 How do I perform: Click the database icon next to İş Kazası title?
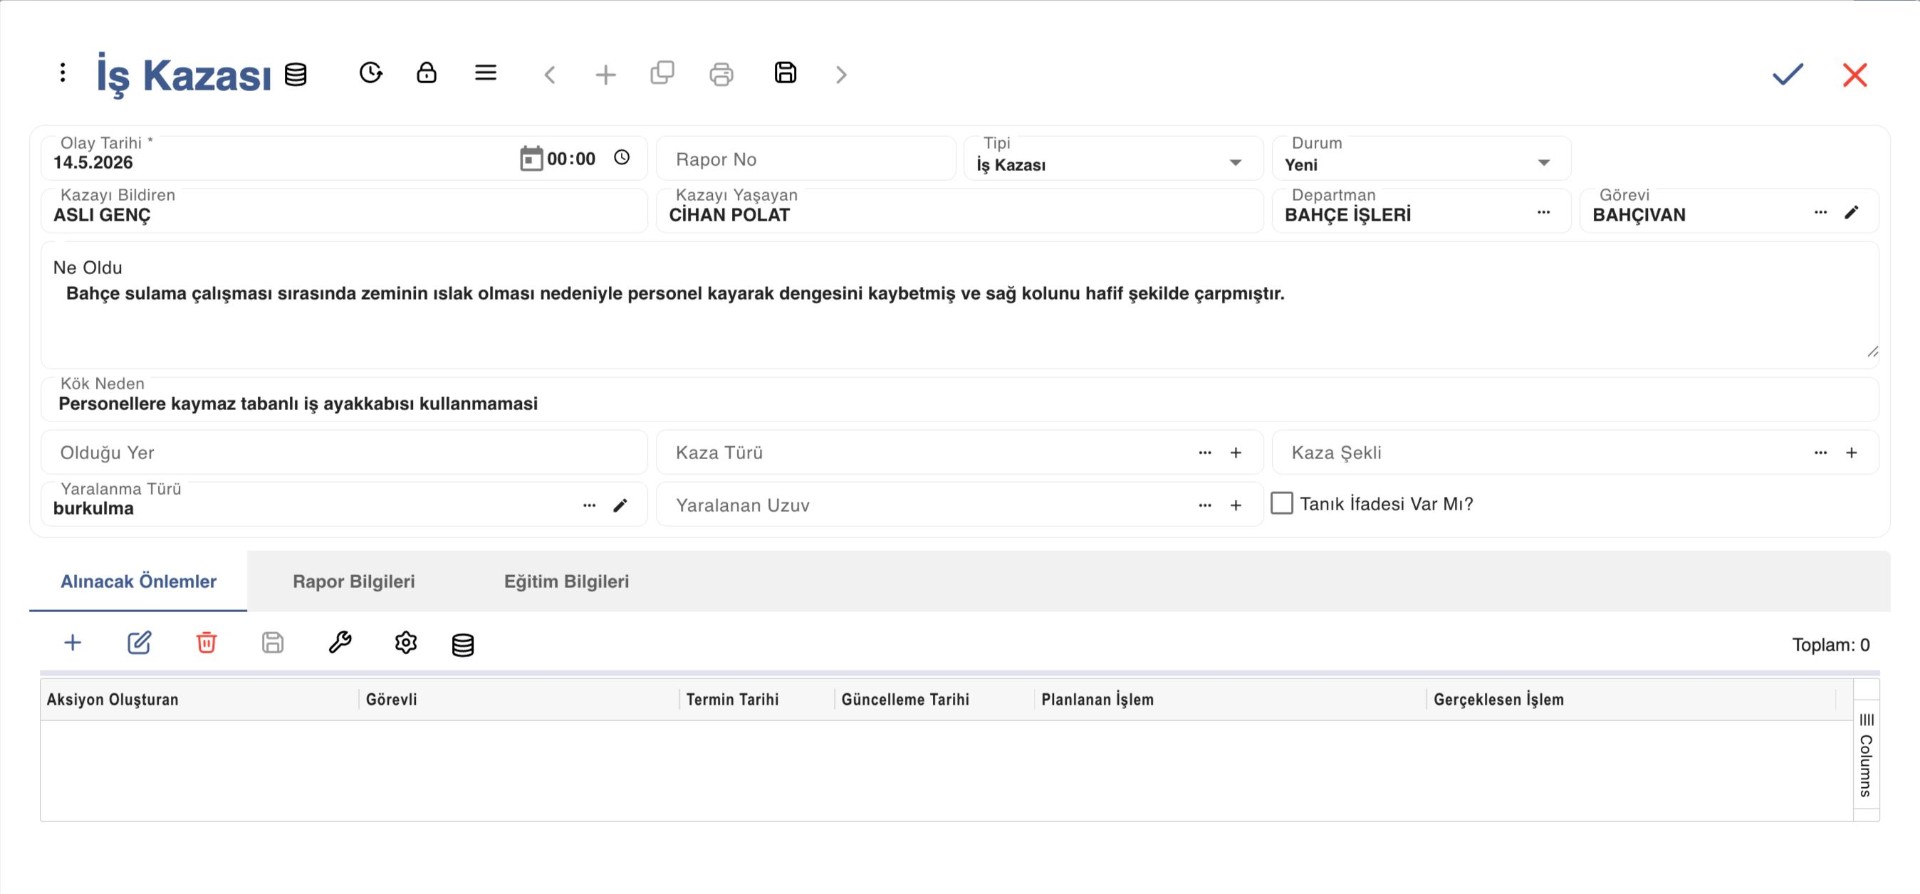[x=296, y=74]
